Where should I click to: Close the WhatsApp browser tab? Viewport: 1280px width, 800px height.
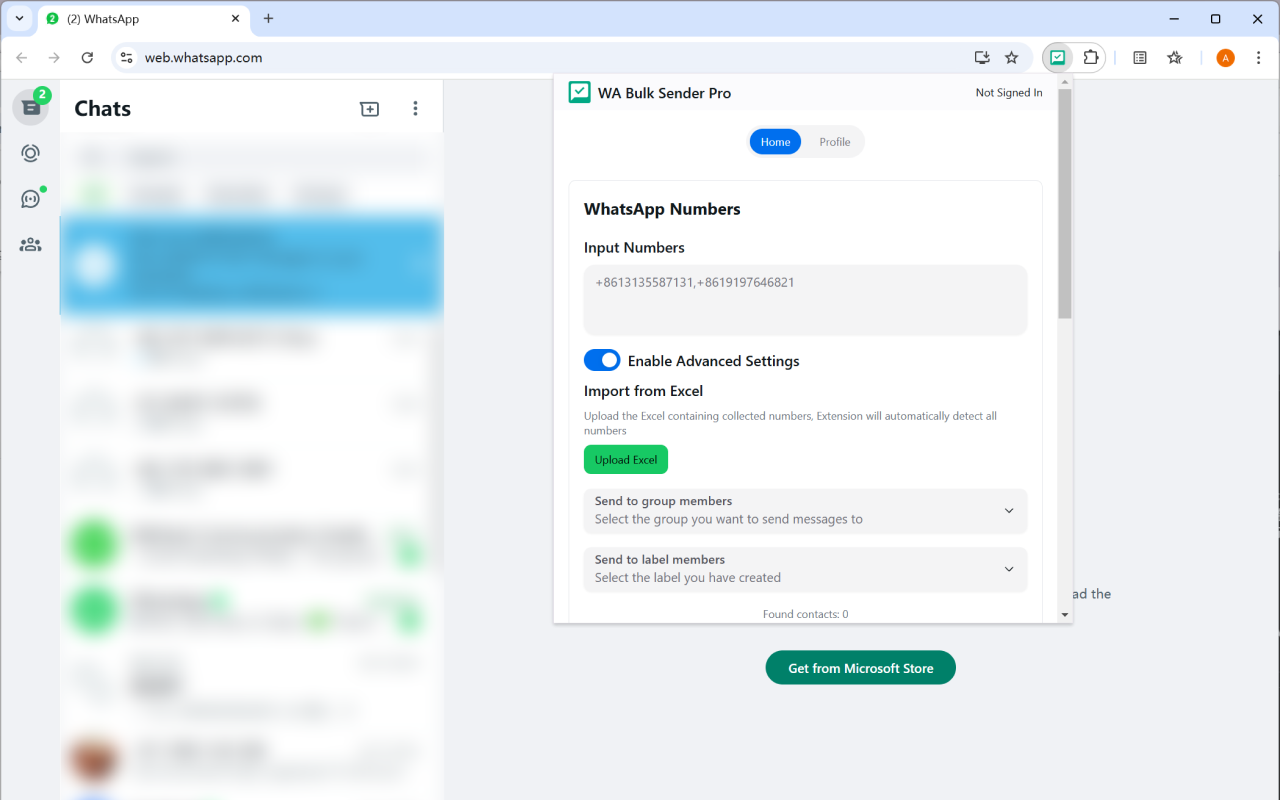point(236,18)
